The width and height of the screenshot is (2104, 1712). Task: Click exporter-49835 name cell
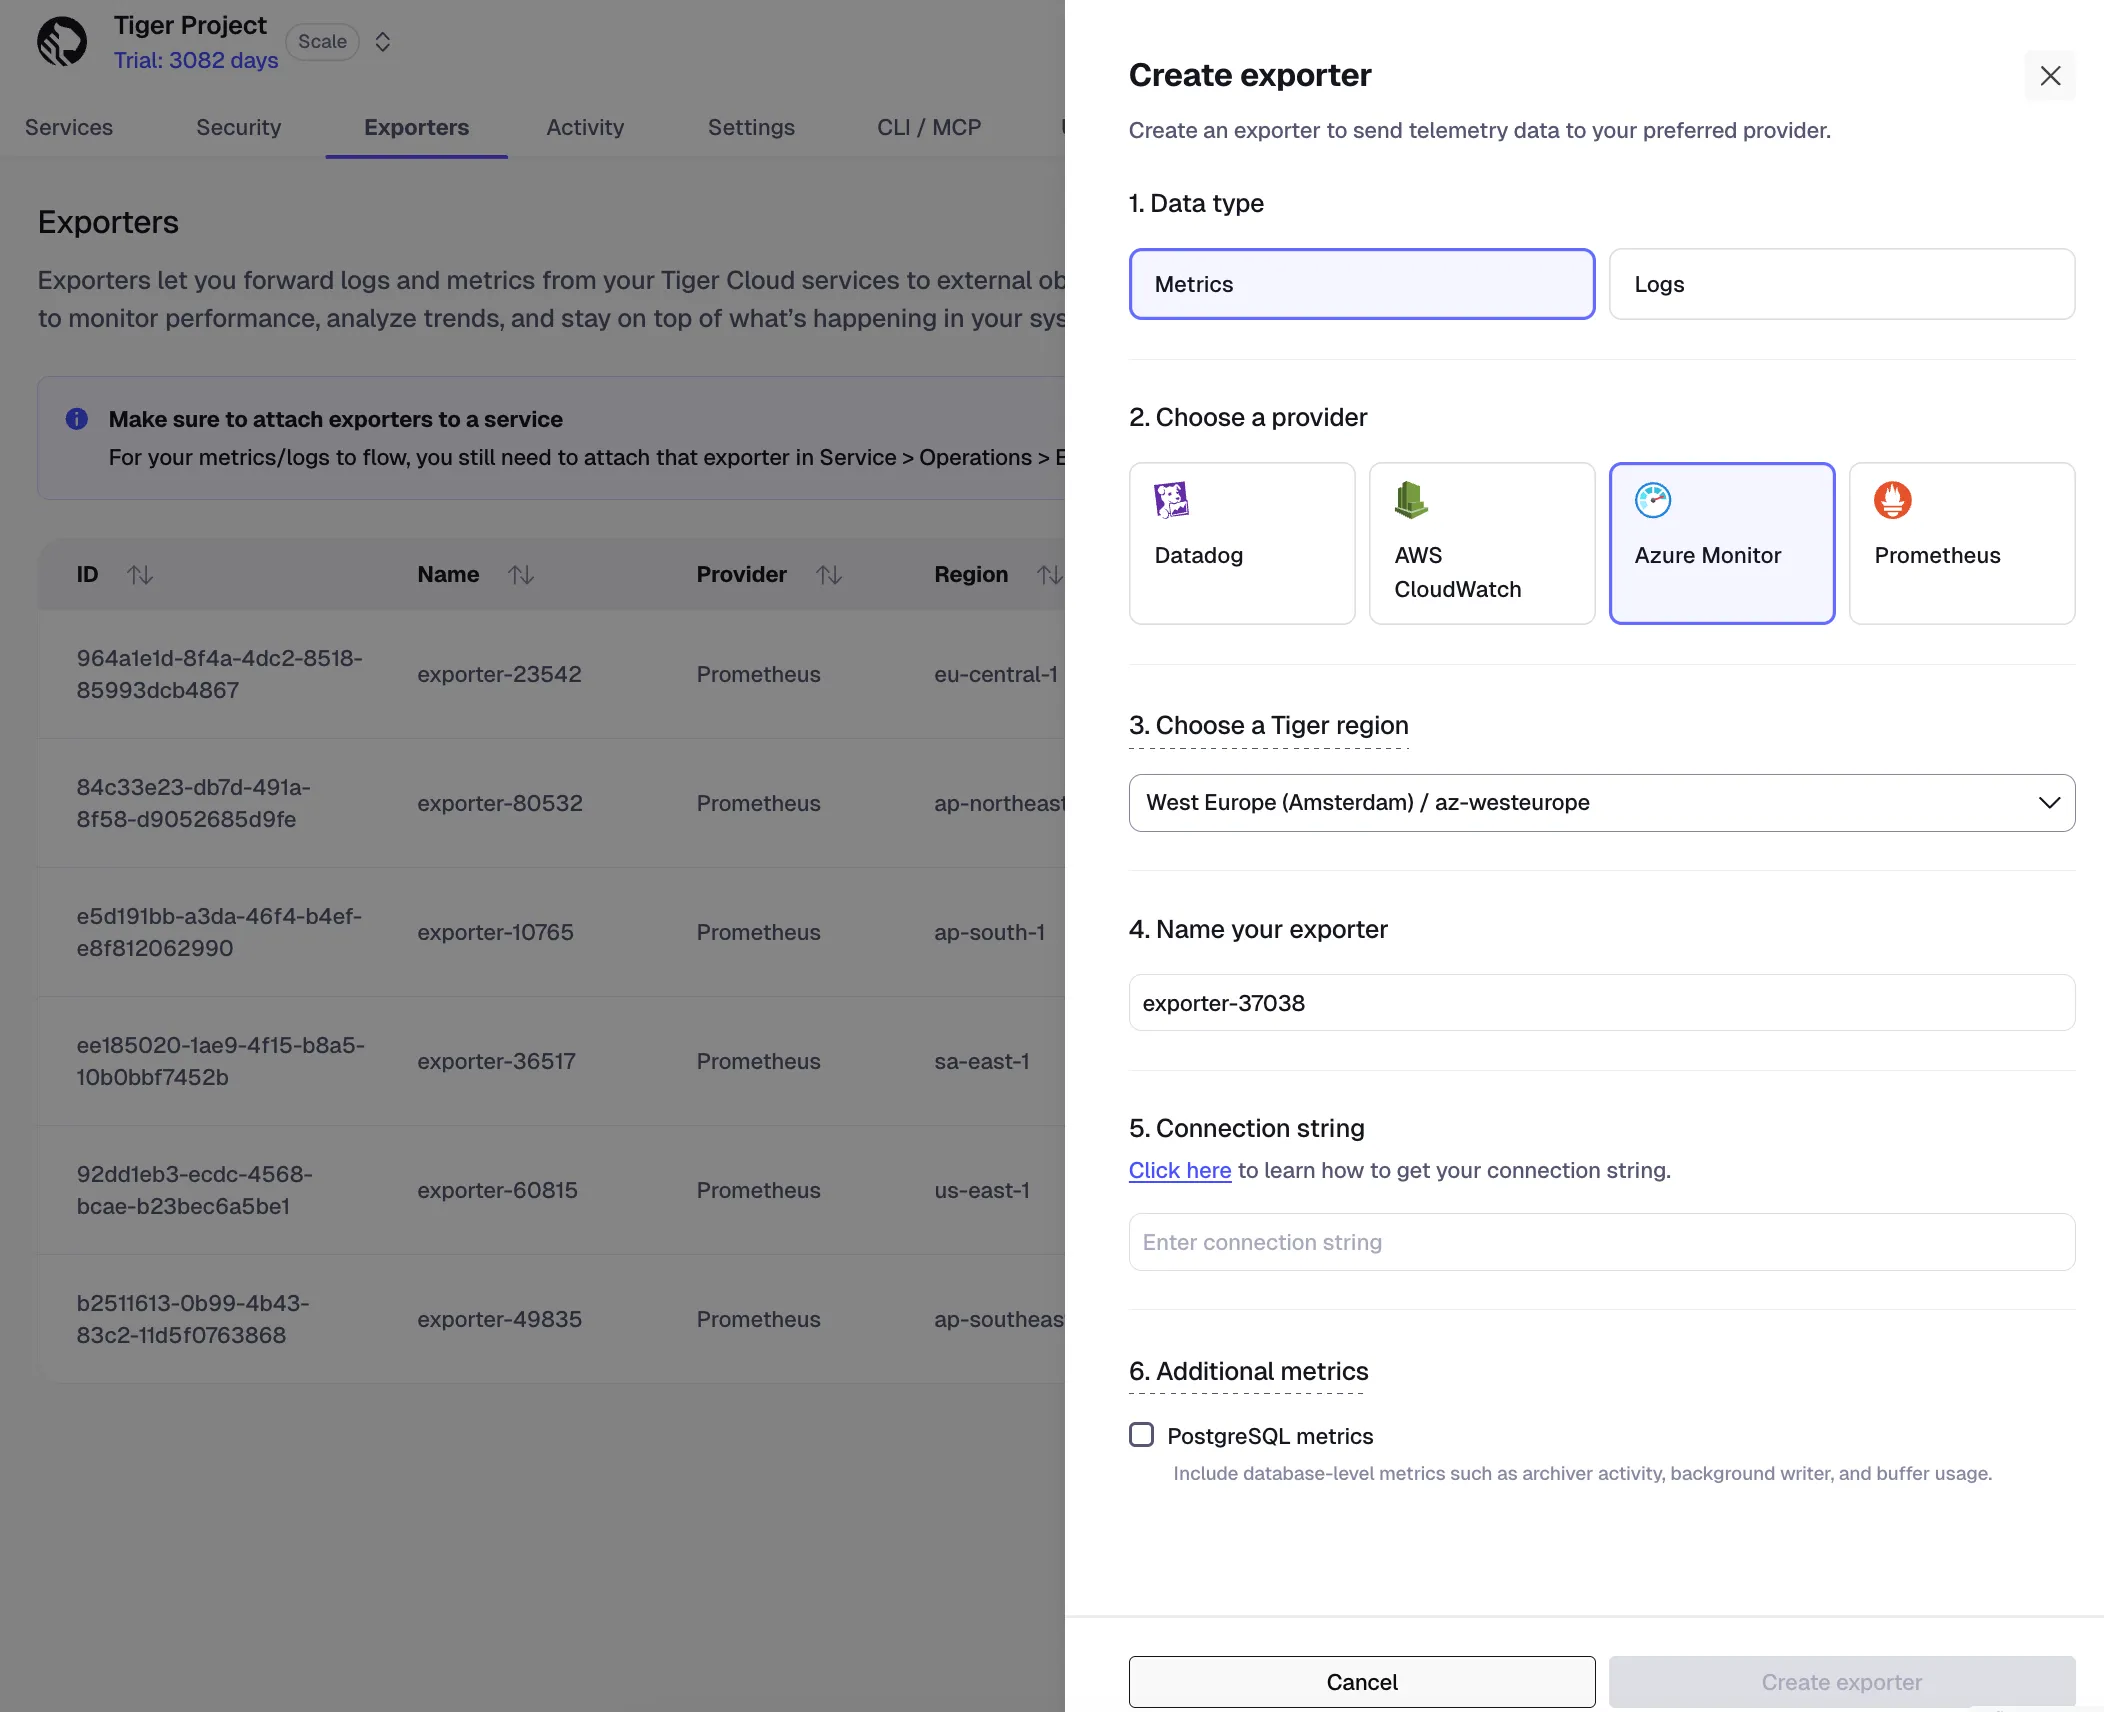pos(499,1319)
